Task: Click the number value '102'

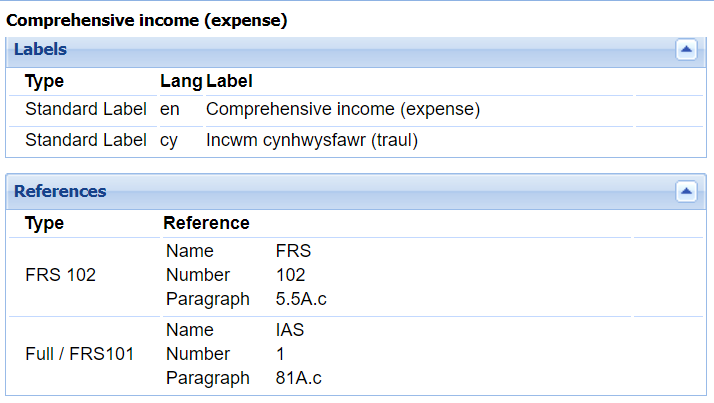Action: pyautogui.click(x=291, y=275)
